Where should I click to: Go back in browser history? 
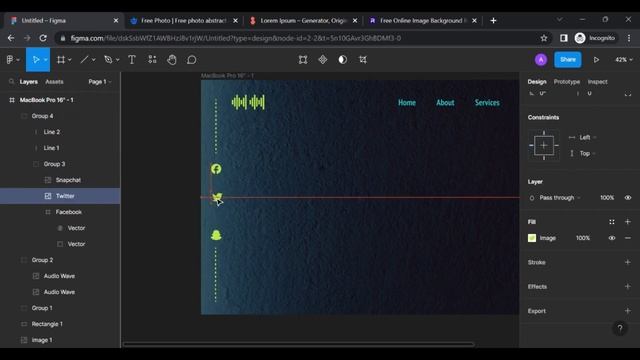(x=11, y=38)
